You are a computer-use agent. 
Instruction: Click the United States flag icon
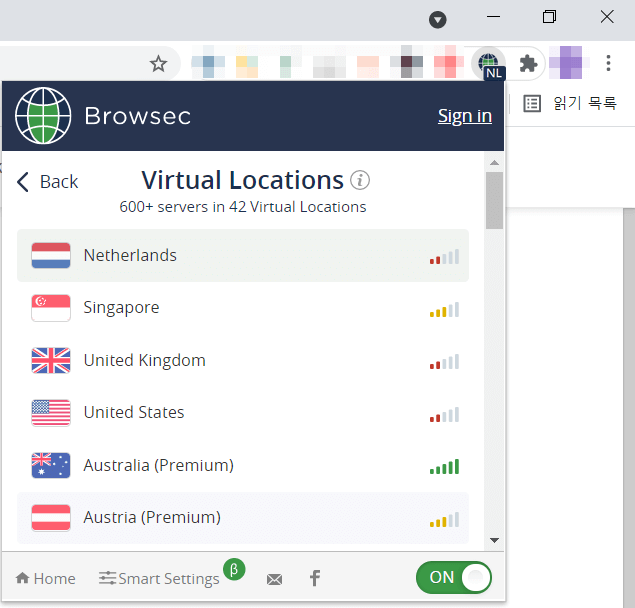coord(51,413)
